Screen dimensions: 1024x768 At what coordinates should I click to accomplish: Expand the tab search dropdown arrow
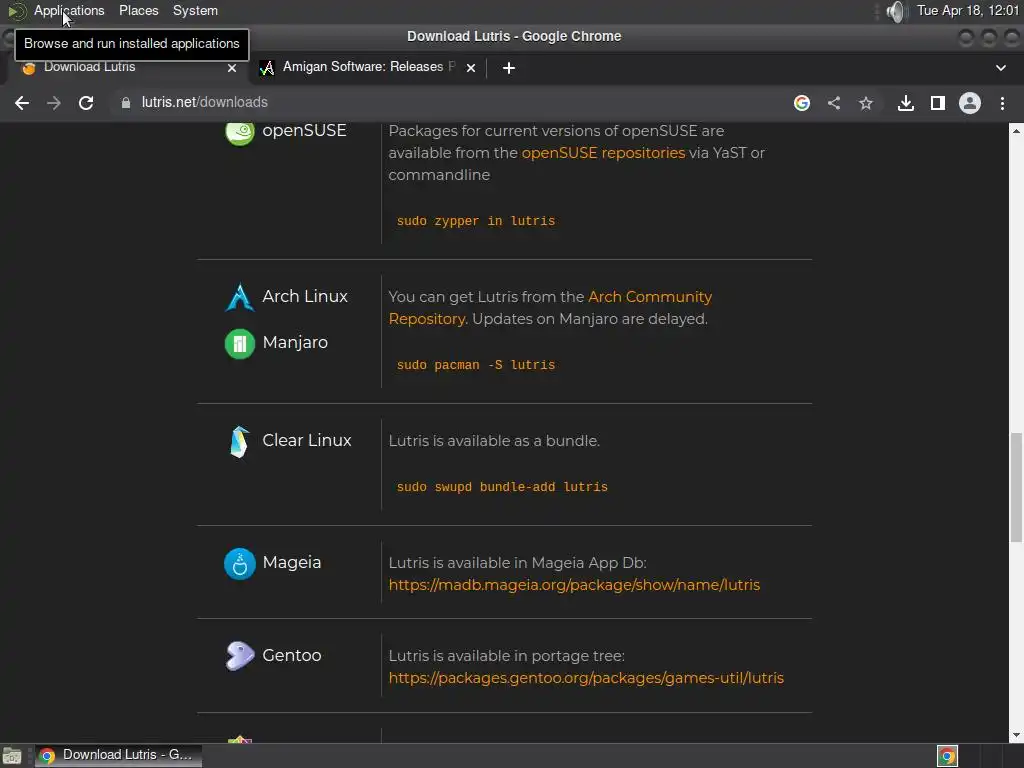pos(1000,68)
